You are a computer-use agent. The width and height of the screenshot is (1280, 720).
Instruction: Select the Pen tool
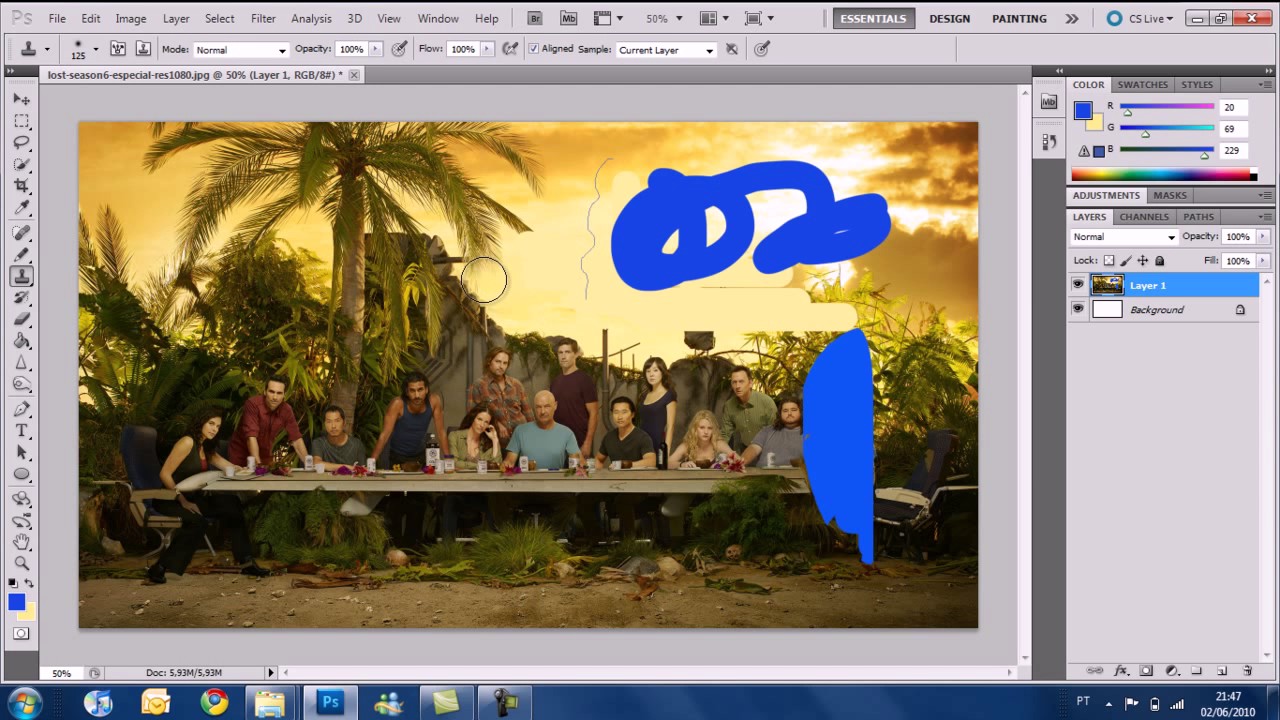point(21,409)
